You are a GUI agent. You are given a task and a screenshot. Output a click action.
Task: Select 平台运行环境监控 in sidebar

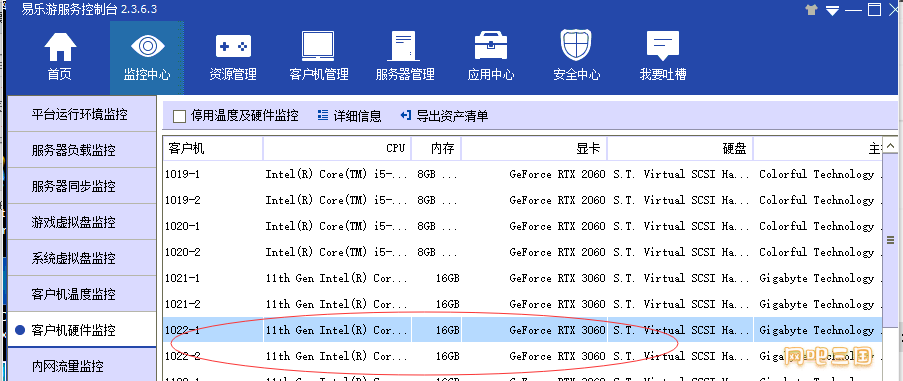click(x=82, y=114)
